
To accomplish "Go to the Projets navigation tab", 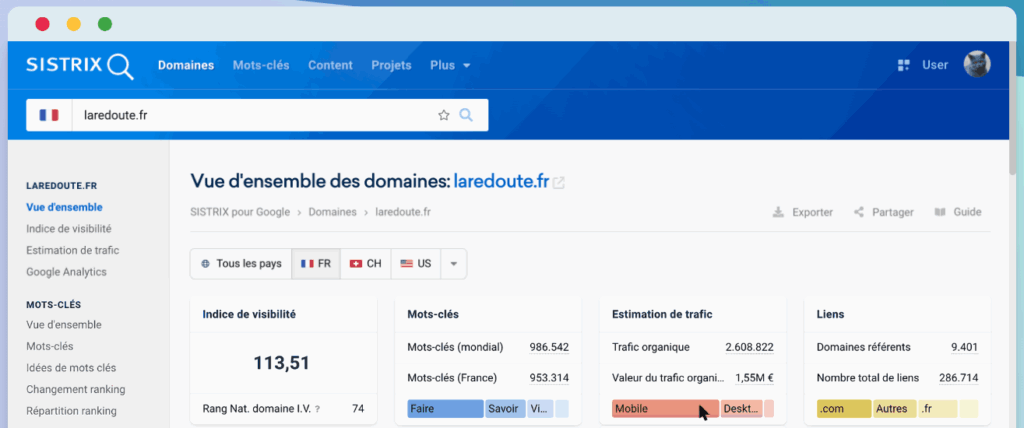I will [391, 65].
